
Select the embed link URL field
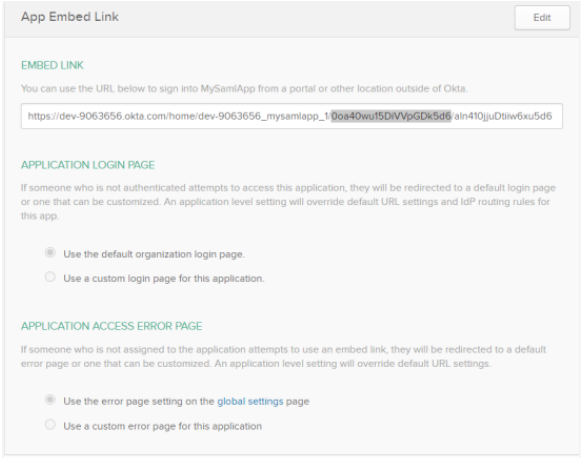pyautogui.click(x=291, y=116)
